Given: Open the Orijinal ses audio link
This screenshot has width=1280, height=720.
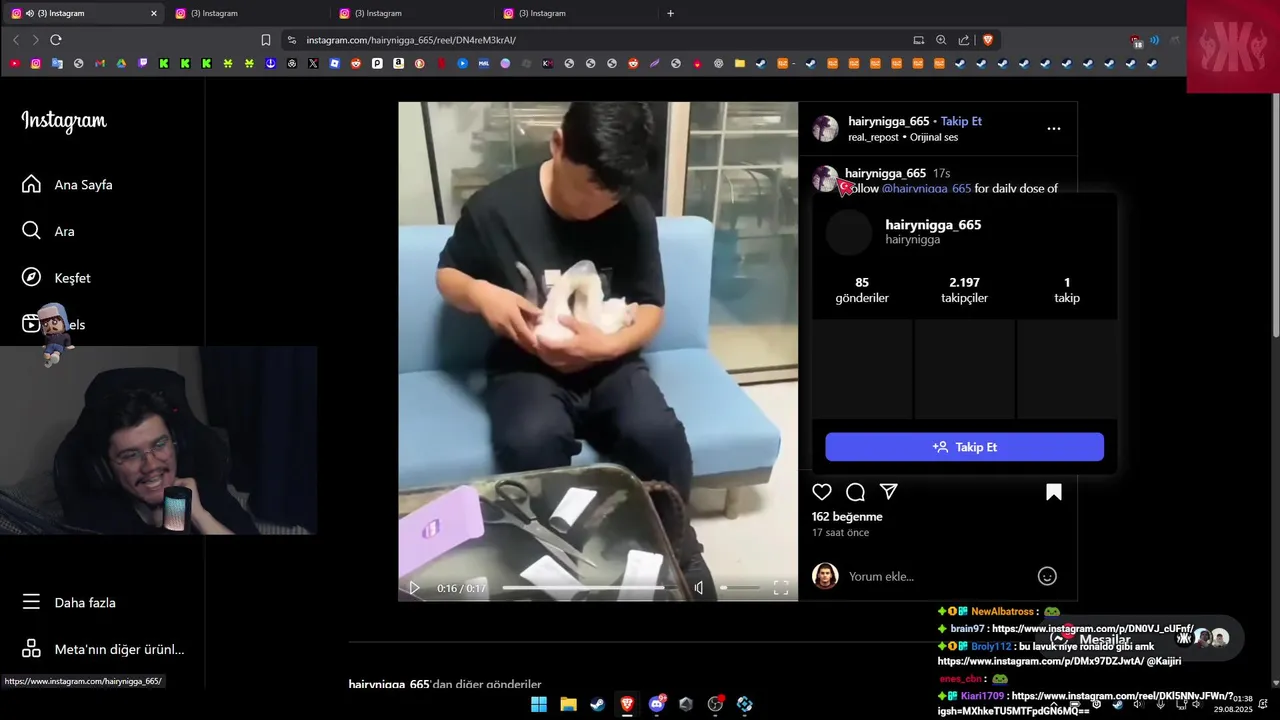Looking at the screenshot, I should pyautogui.click(x=934, y=137).
